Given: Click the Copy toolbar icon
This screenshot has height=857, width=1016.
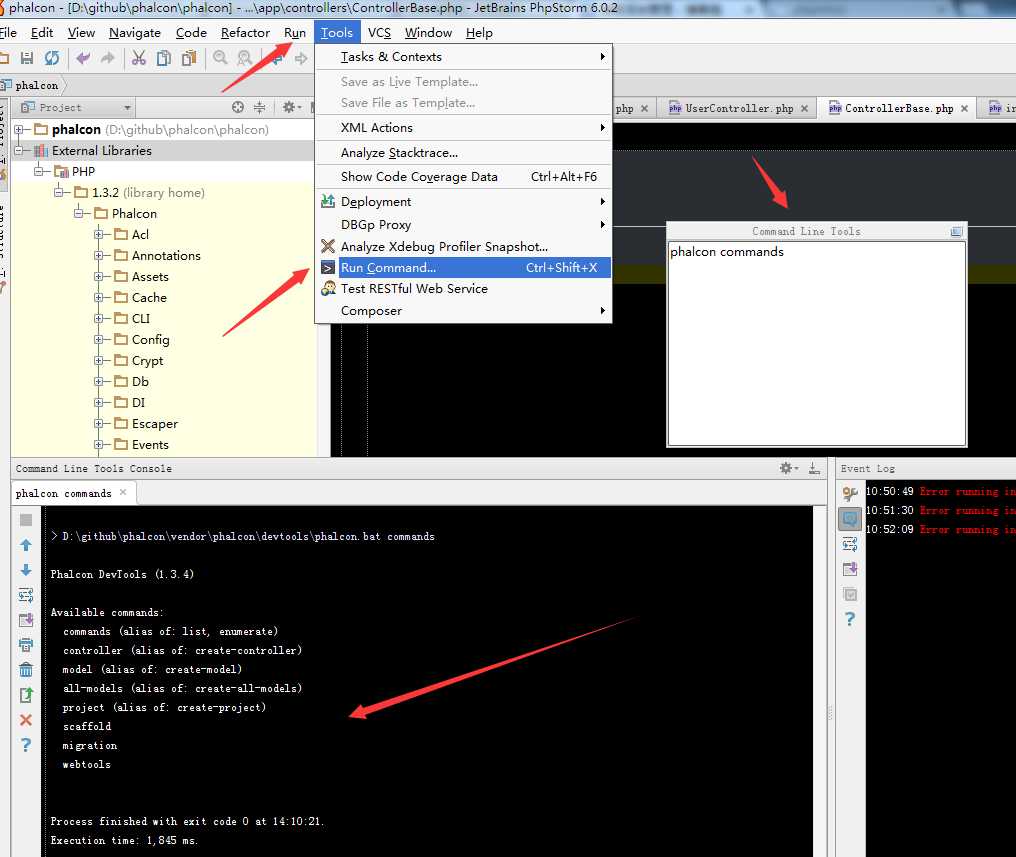Looking at the screenshot, I should coord(164,58).
